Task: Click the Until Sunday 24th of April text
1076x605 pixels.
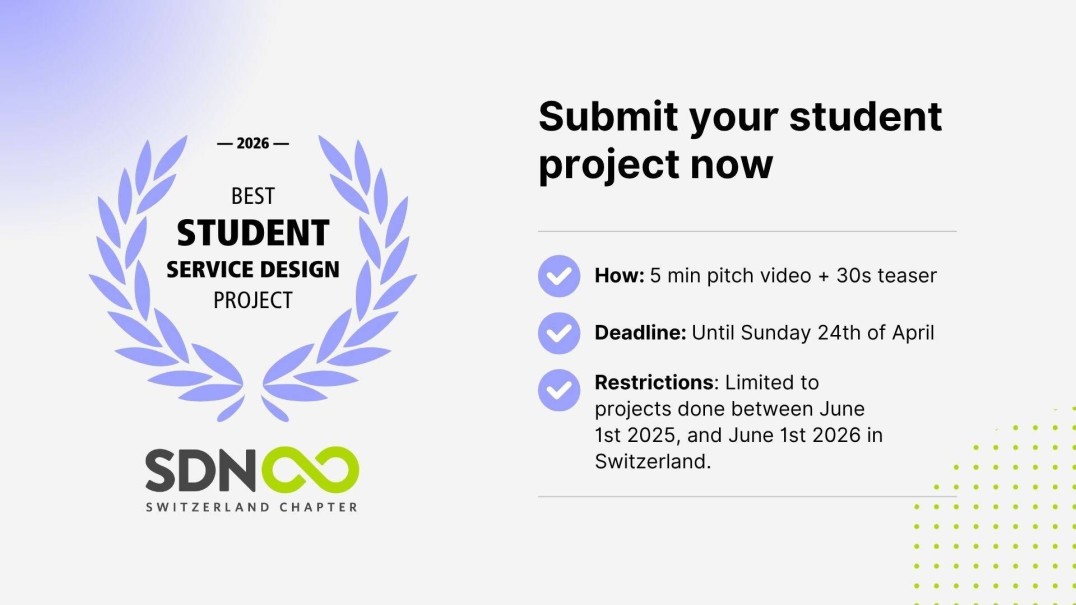Action: 812,333
